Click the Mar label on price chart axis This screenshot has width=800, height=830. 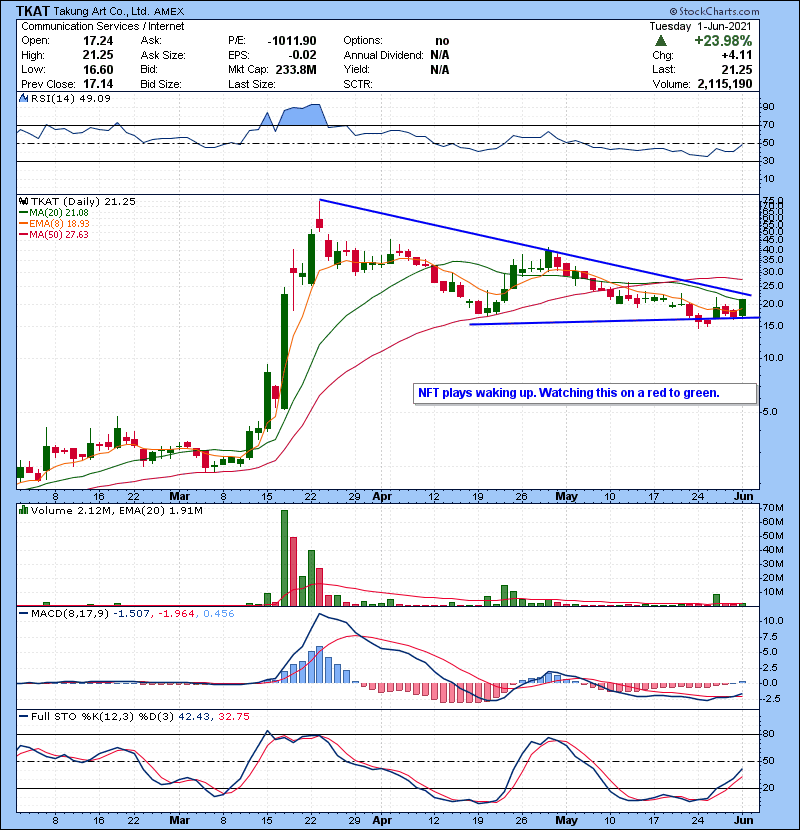click(x=179, y=497)
